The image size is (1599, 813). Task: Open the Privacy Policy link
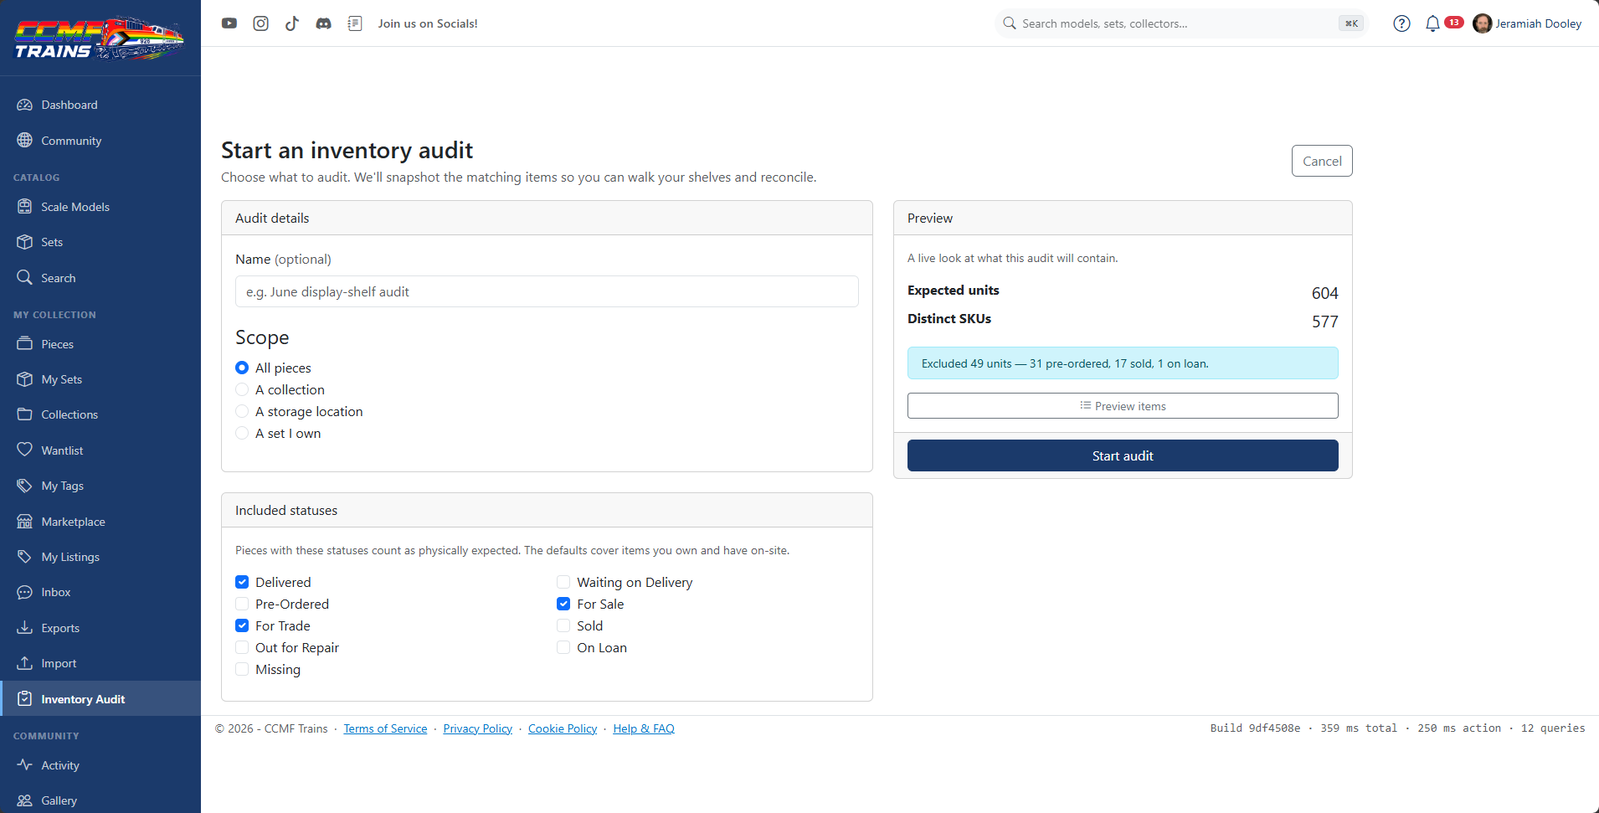(x=477, y=729)
